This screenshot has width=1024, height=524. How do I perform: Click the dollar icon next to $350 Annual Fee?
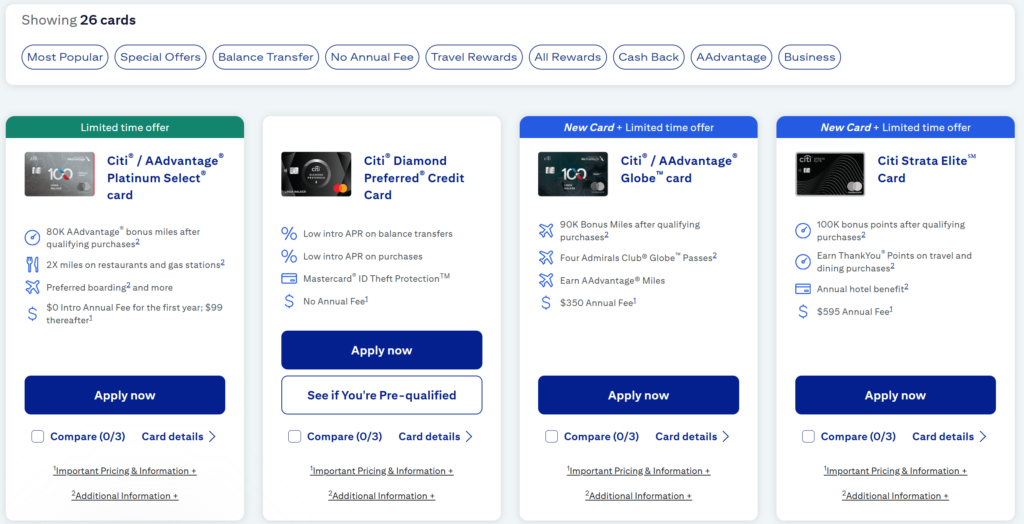click(x=546, y=302)
